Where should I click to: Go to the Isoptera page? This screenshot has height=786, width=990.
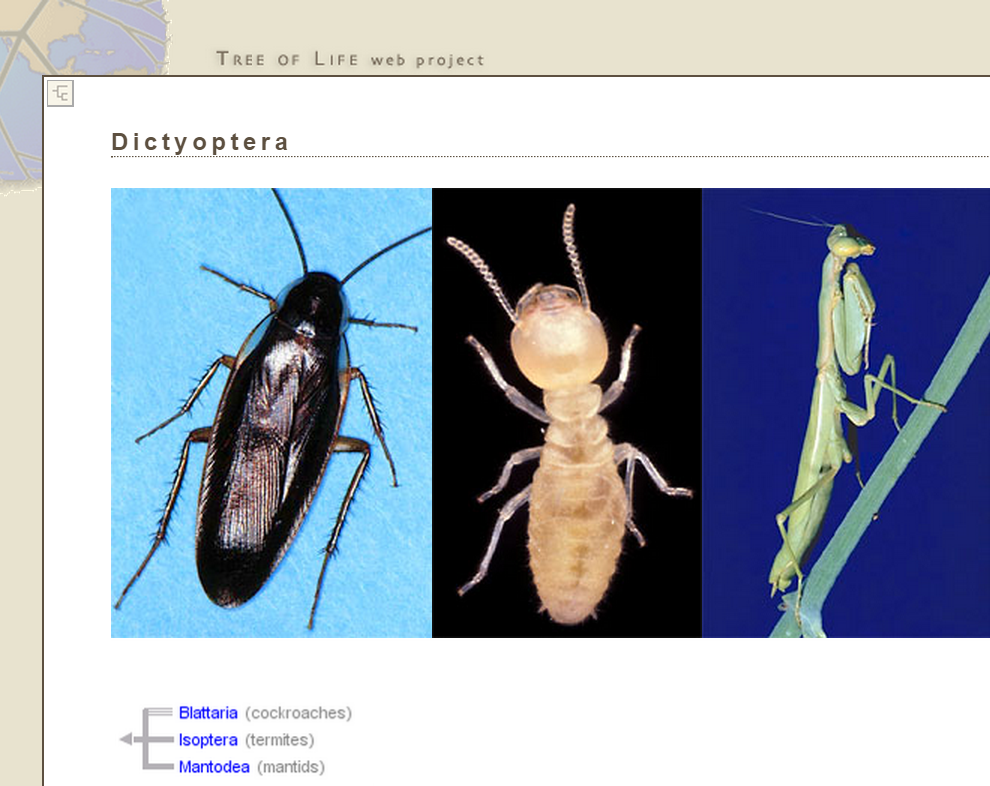[208, 740]
